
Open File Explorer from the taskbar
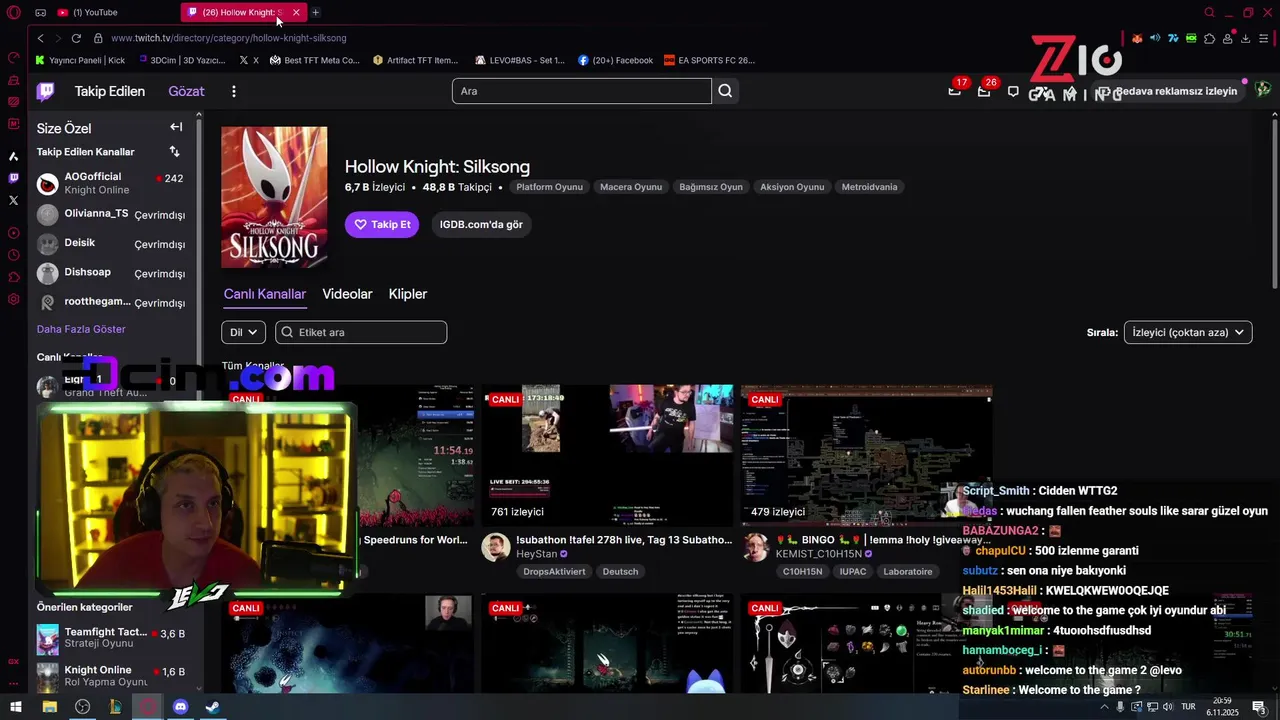(49, 707)
